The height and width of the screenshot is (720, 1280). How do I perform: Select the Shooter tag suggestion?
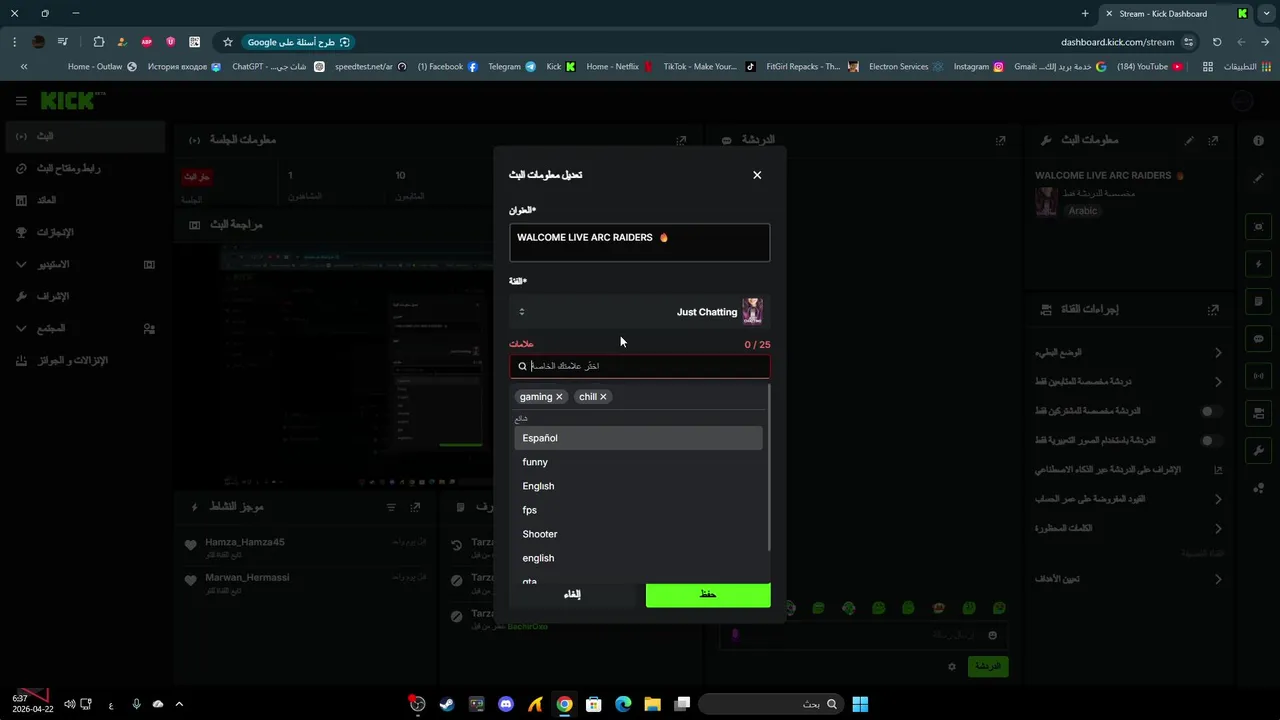[638, 534]
